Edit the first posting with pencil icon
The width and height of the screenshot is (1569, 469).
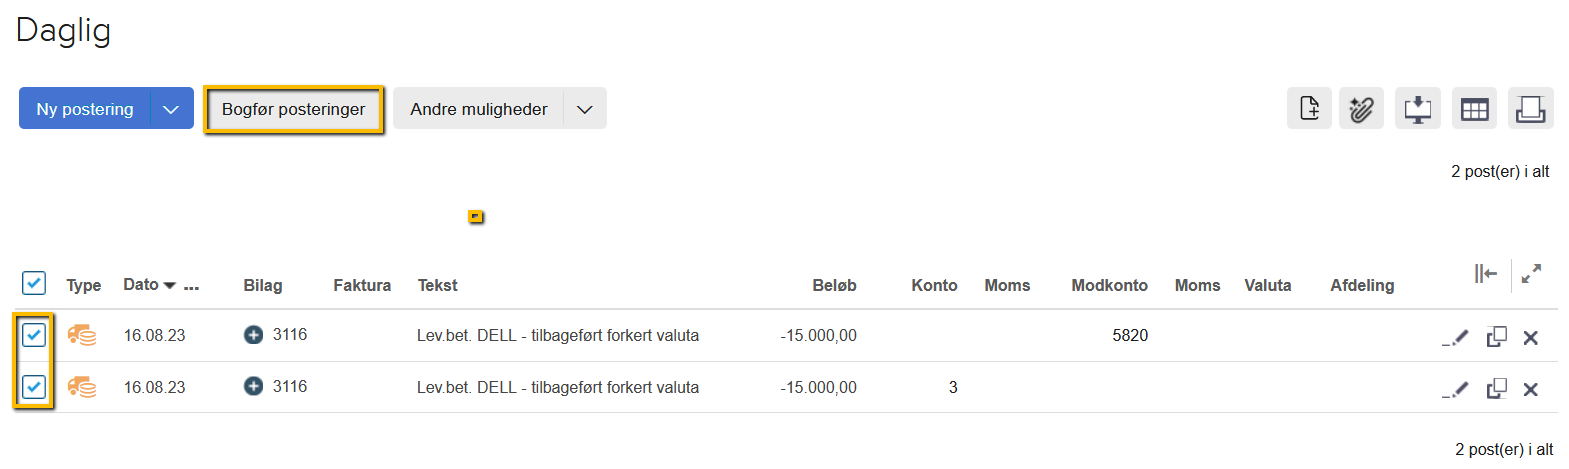coord(1457,337)
